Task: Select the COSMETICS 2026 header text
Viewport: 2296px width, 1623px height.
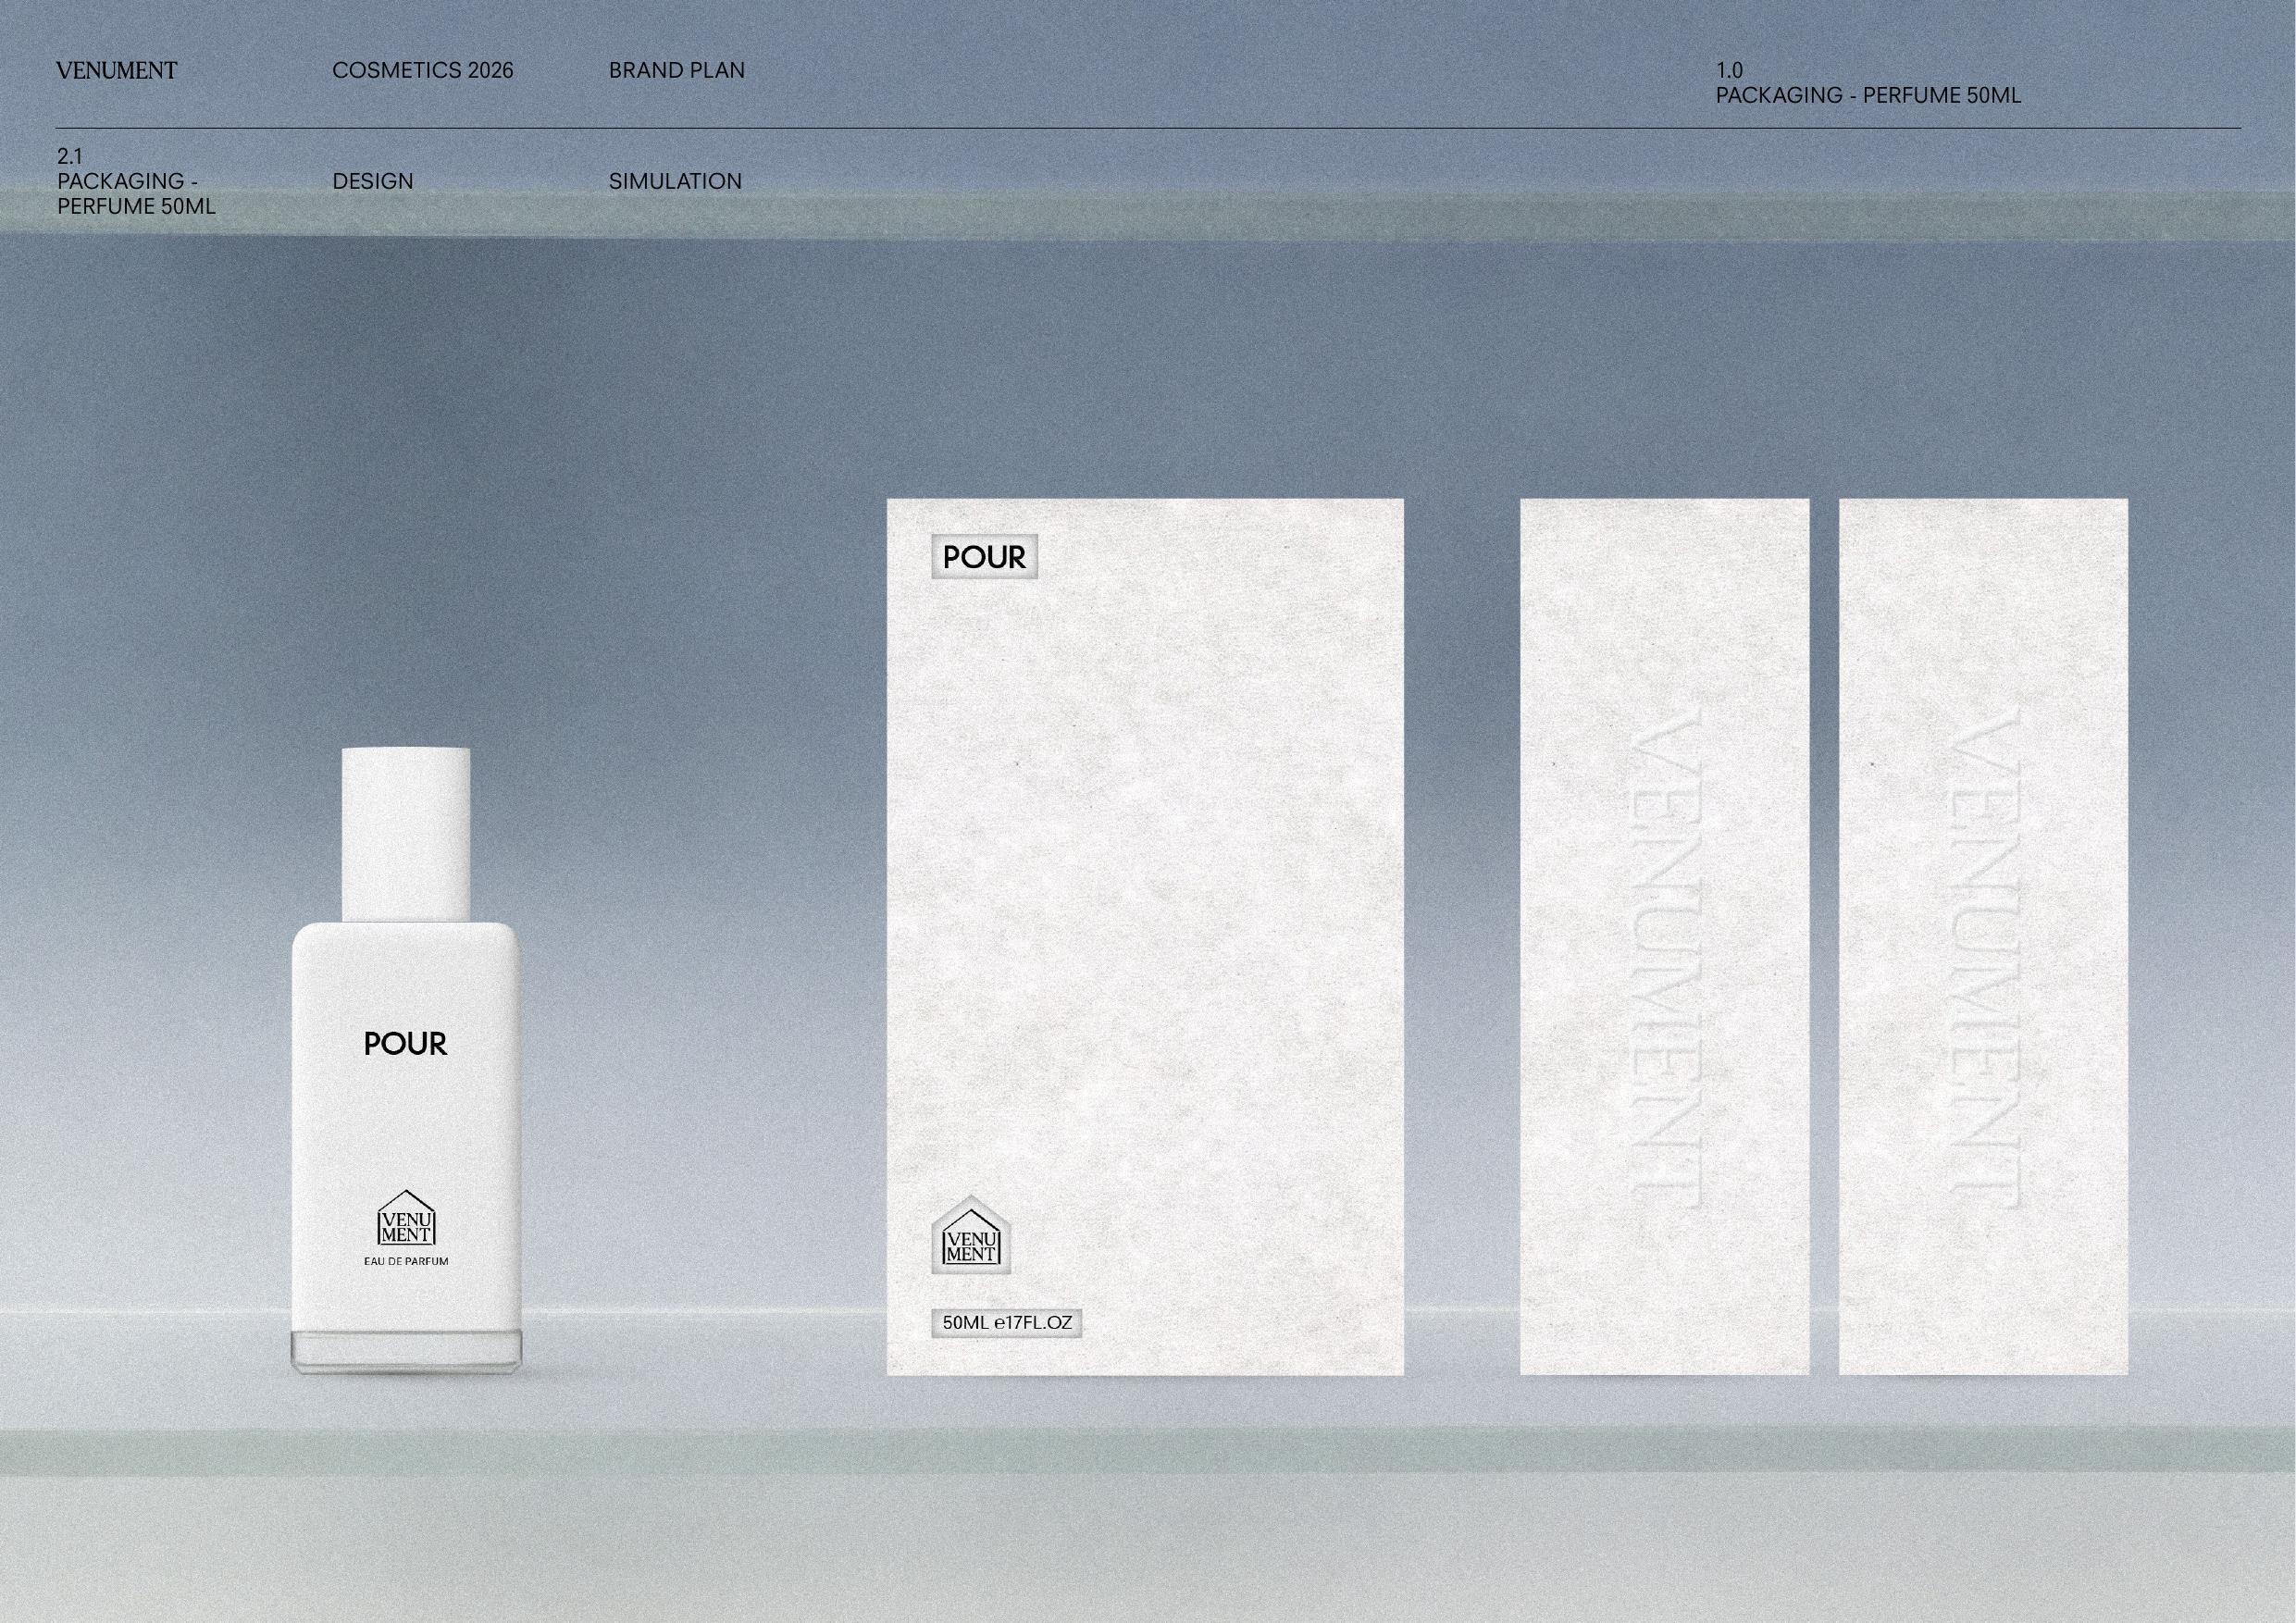Action: pos(422,70)
